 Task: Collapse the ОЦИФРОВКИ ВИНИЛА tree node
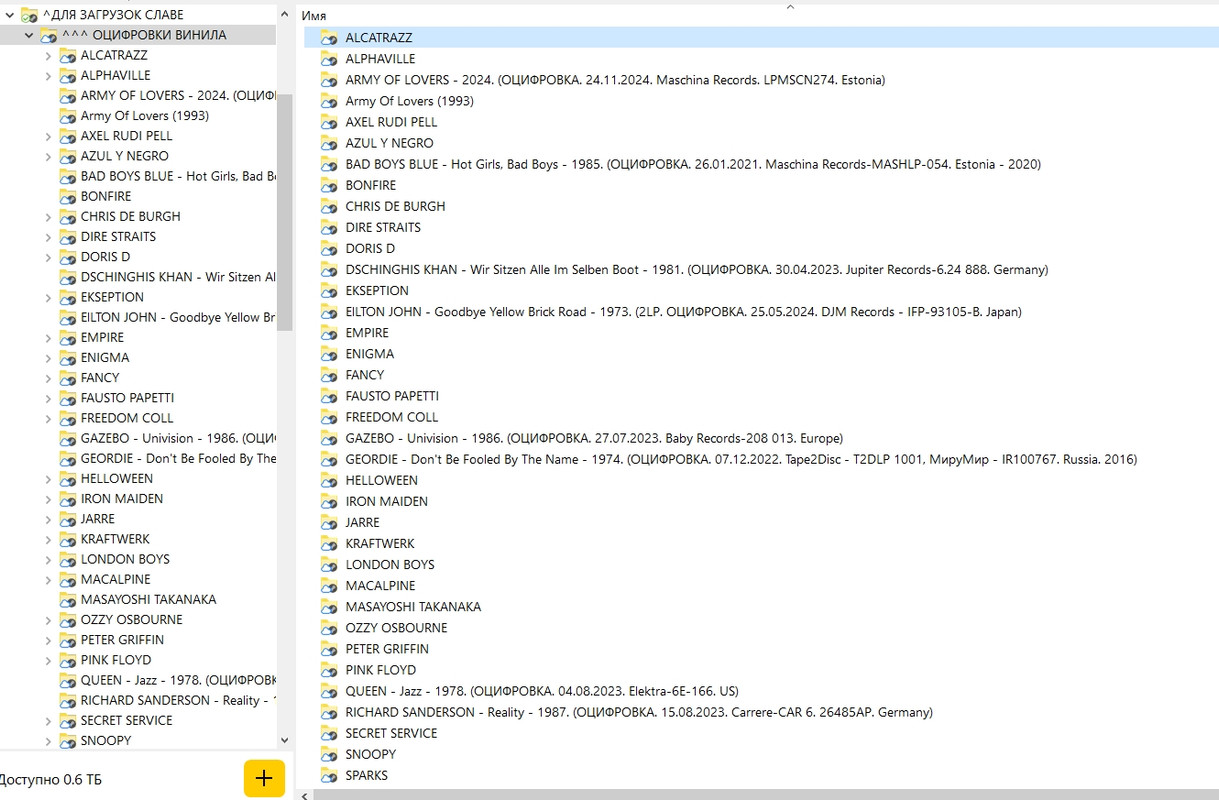click(29, 35)
